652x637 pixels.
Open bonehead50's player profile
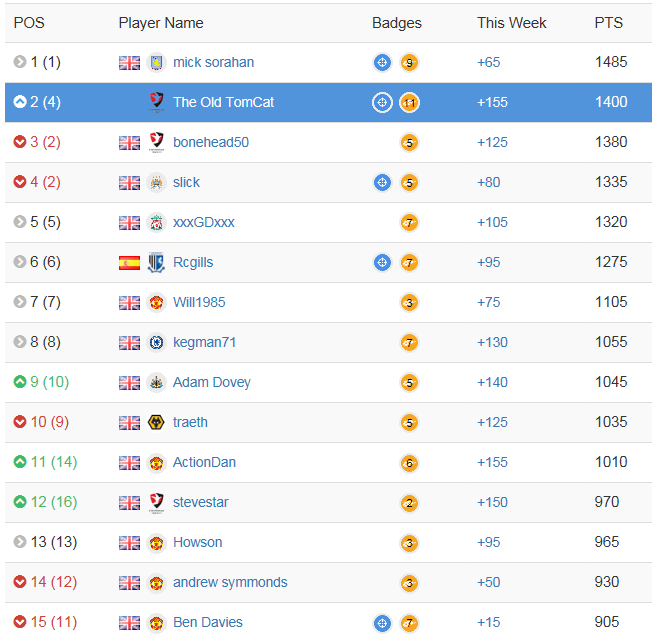(211, 142)
